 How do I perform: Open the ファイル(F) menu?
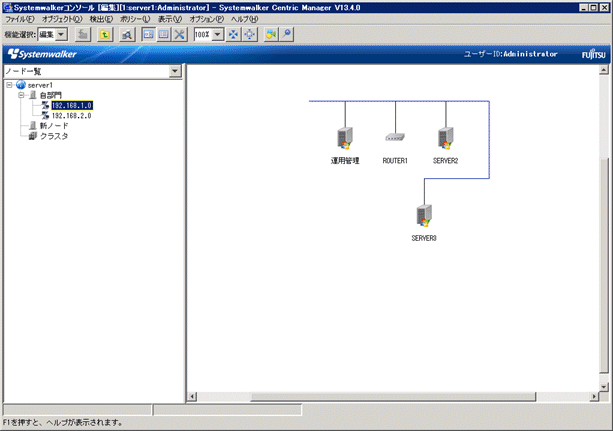[20, 19]
